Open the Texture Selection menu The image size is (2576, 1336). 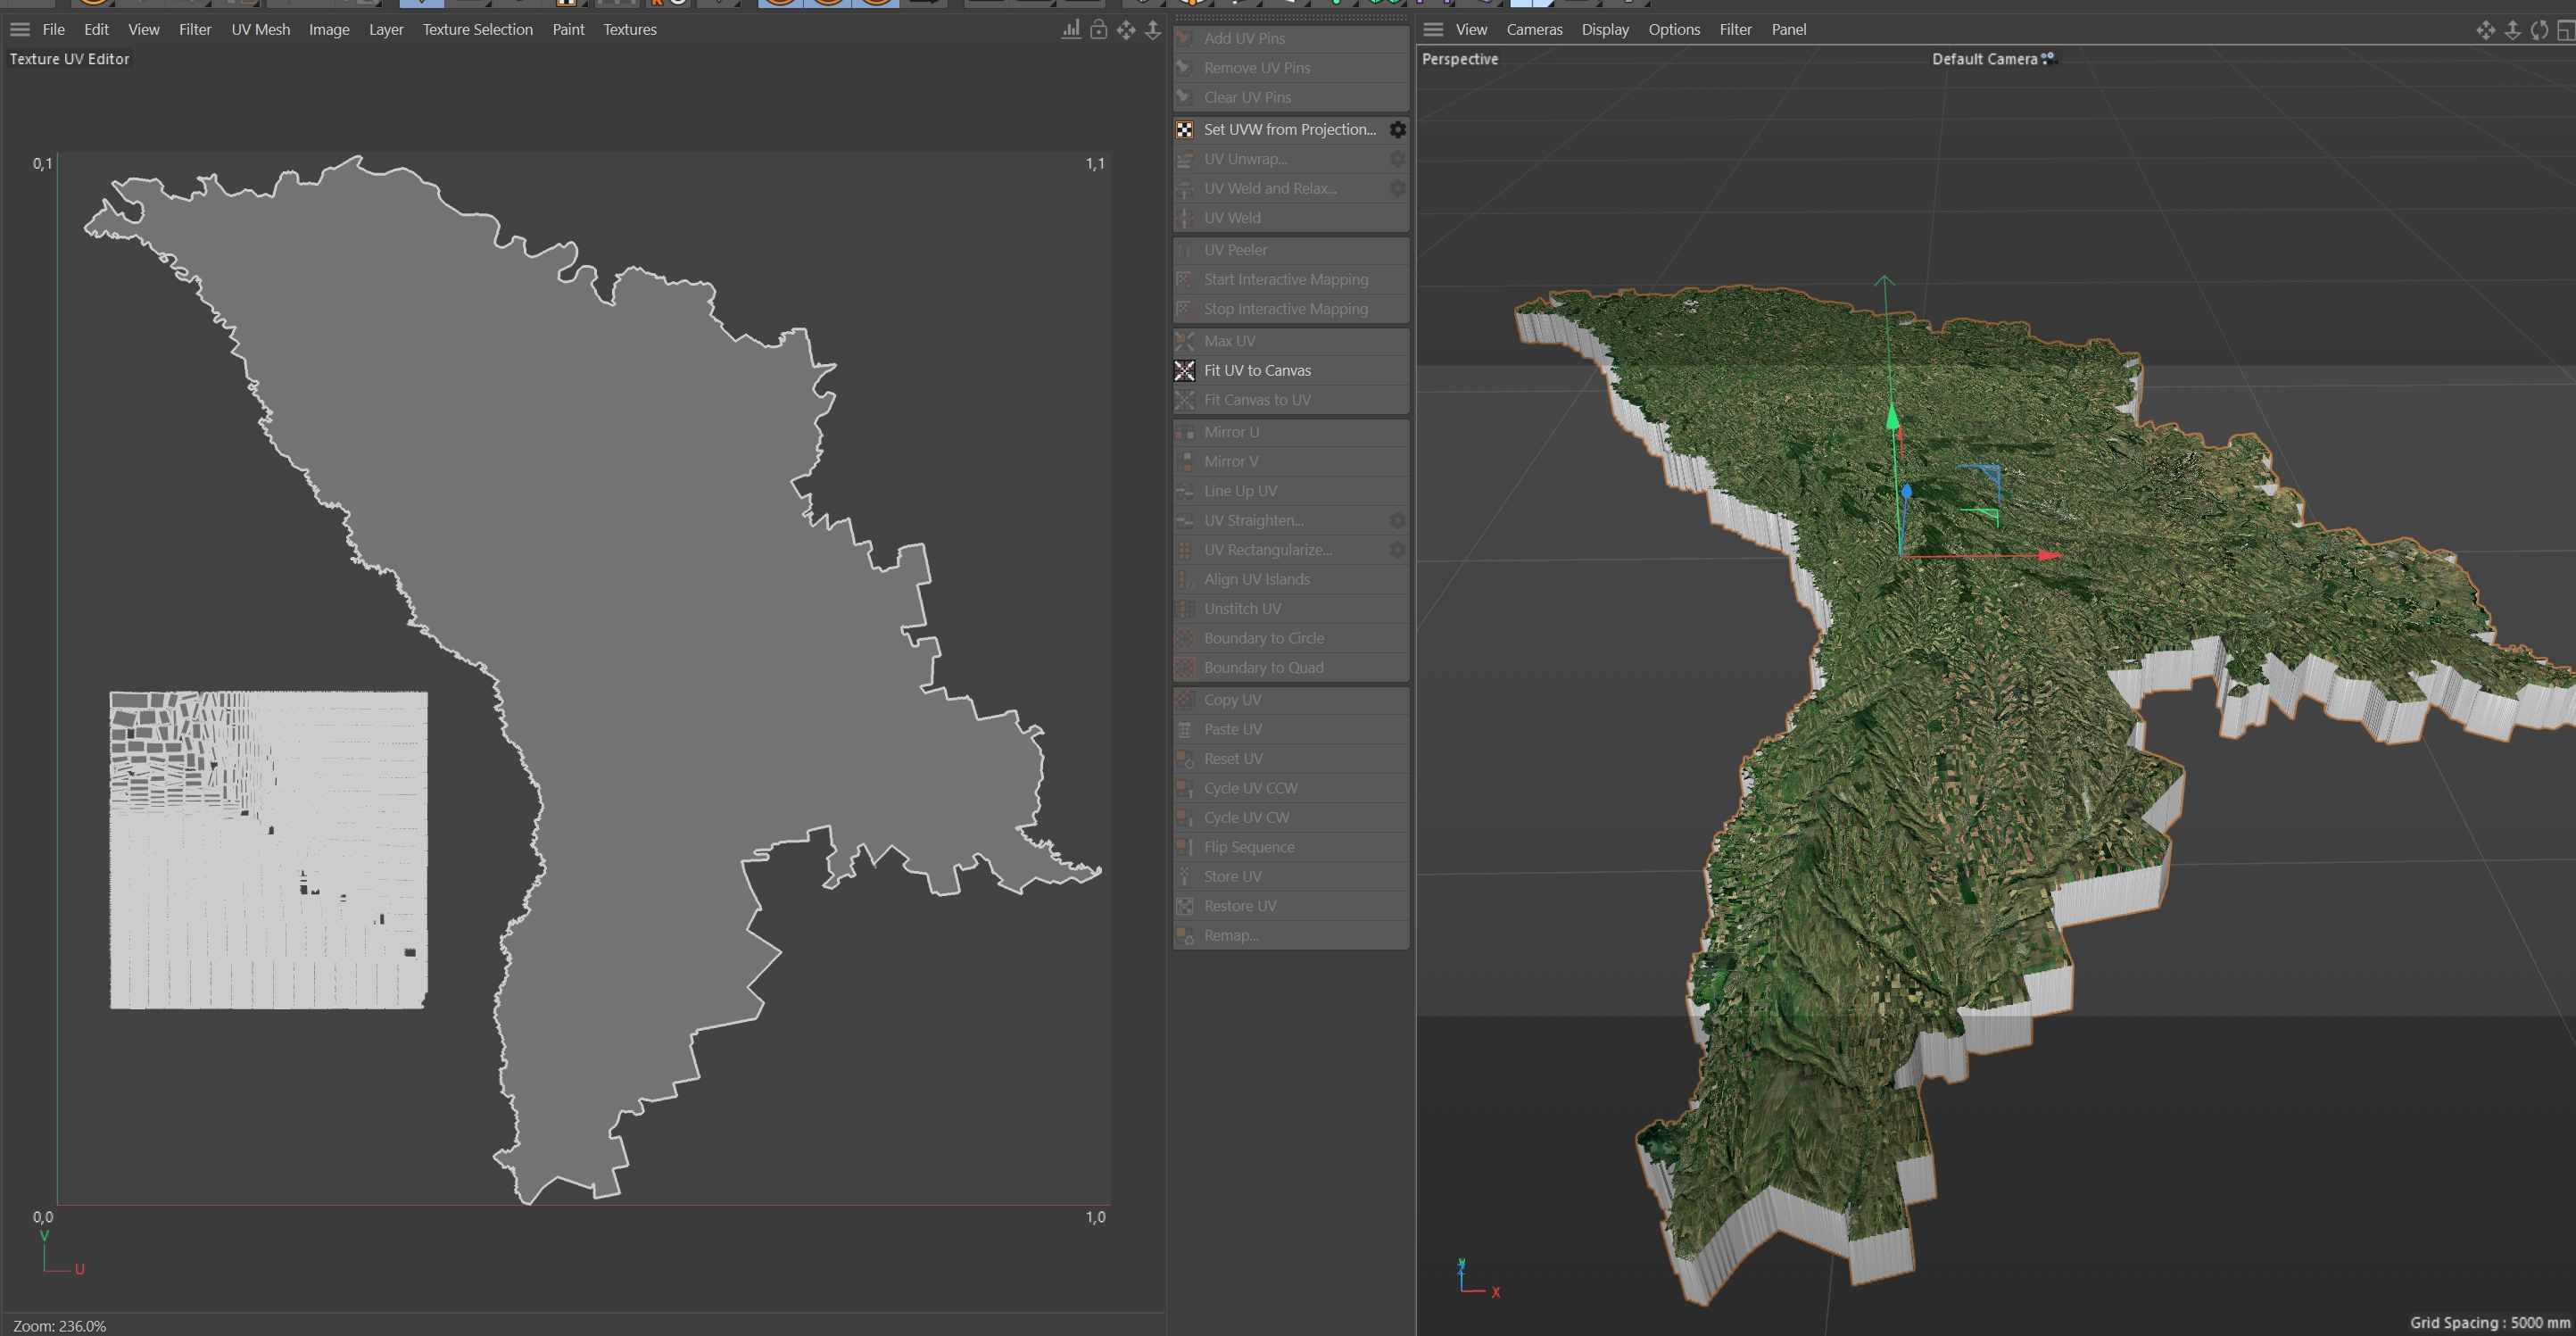(x=477, y=30)
